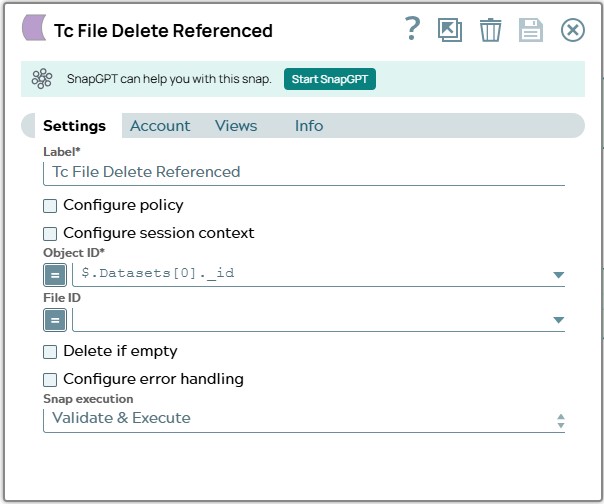Open the Views tab

point(236,126)
